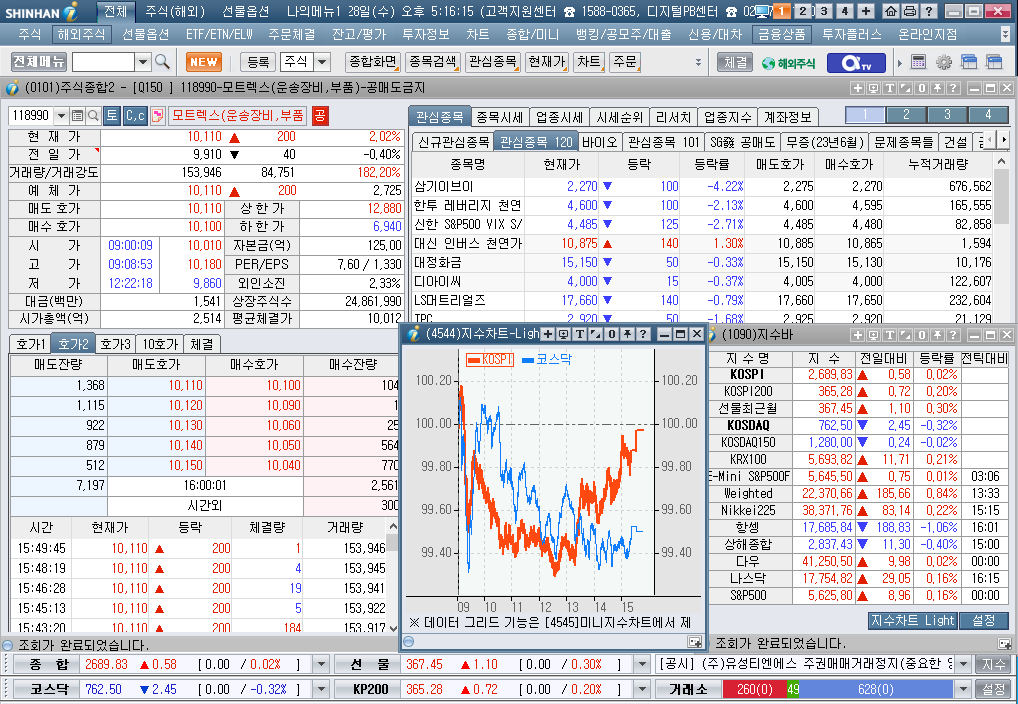Click the 토 icon beside the stock code
The width and height of the screenshot is (1018, 704).
click(x=112, y=116)
